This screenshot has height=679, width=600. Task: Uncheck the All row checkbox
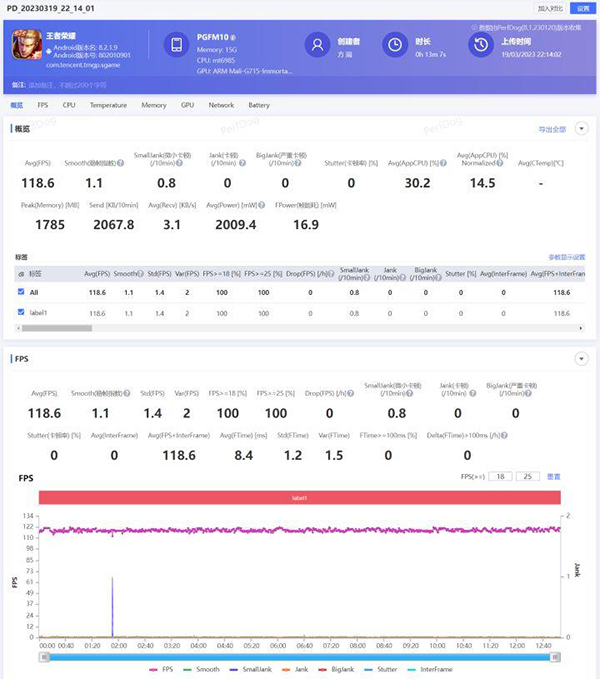pos(21,292)
